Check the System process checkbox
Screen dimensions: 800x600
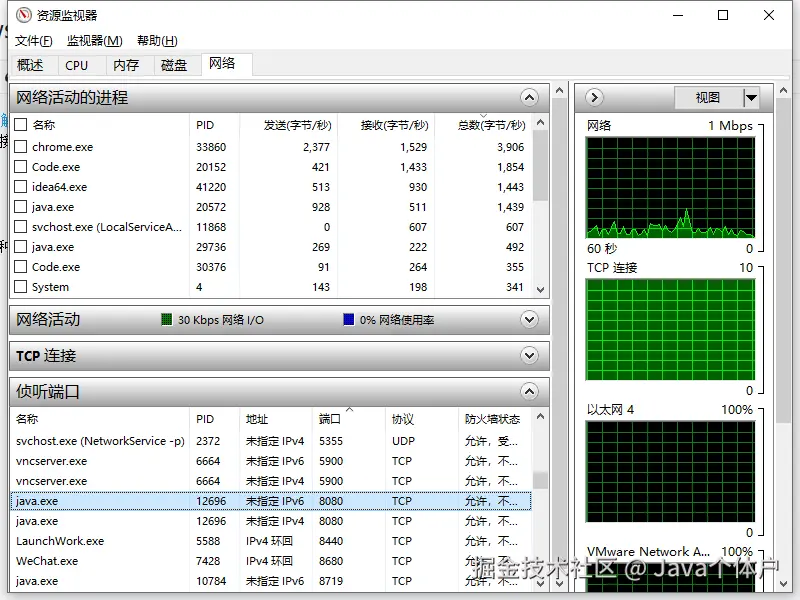[20, 287]
